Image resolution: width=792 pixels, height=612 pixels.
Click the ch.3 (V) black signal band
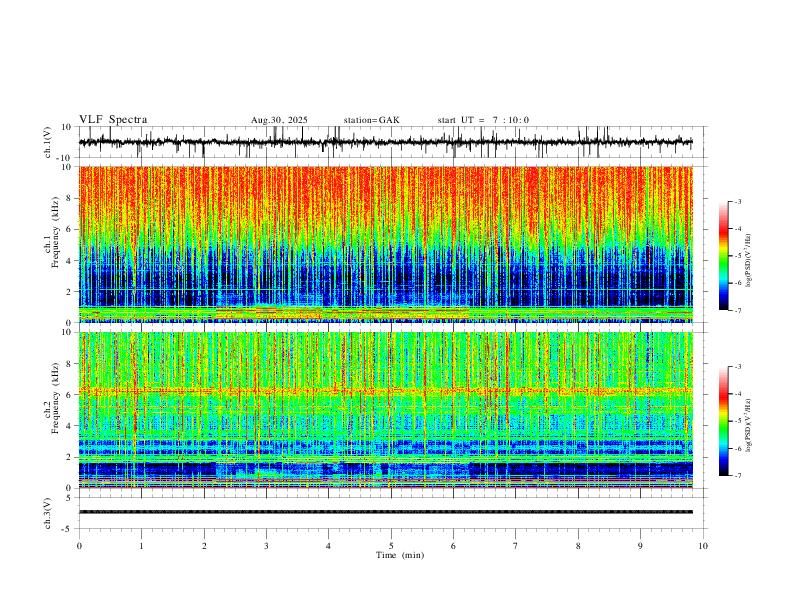coord(386,512)
